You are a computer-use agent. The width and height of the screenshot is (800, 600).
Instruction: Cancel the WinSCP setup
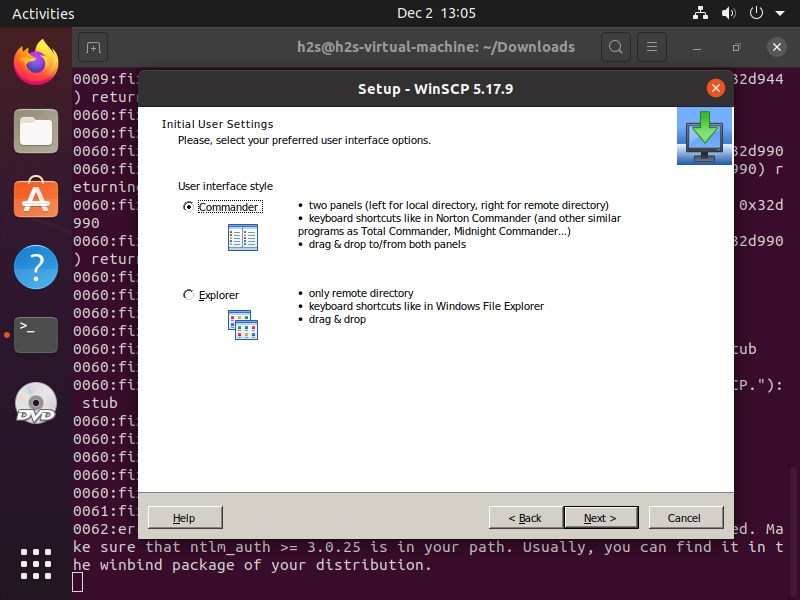[686, 518]
